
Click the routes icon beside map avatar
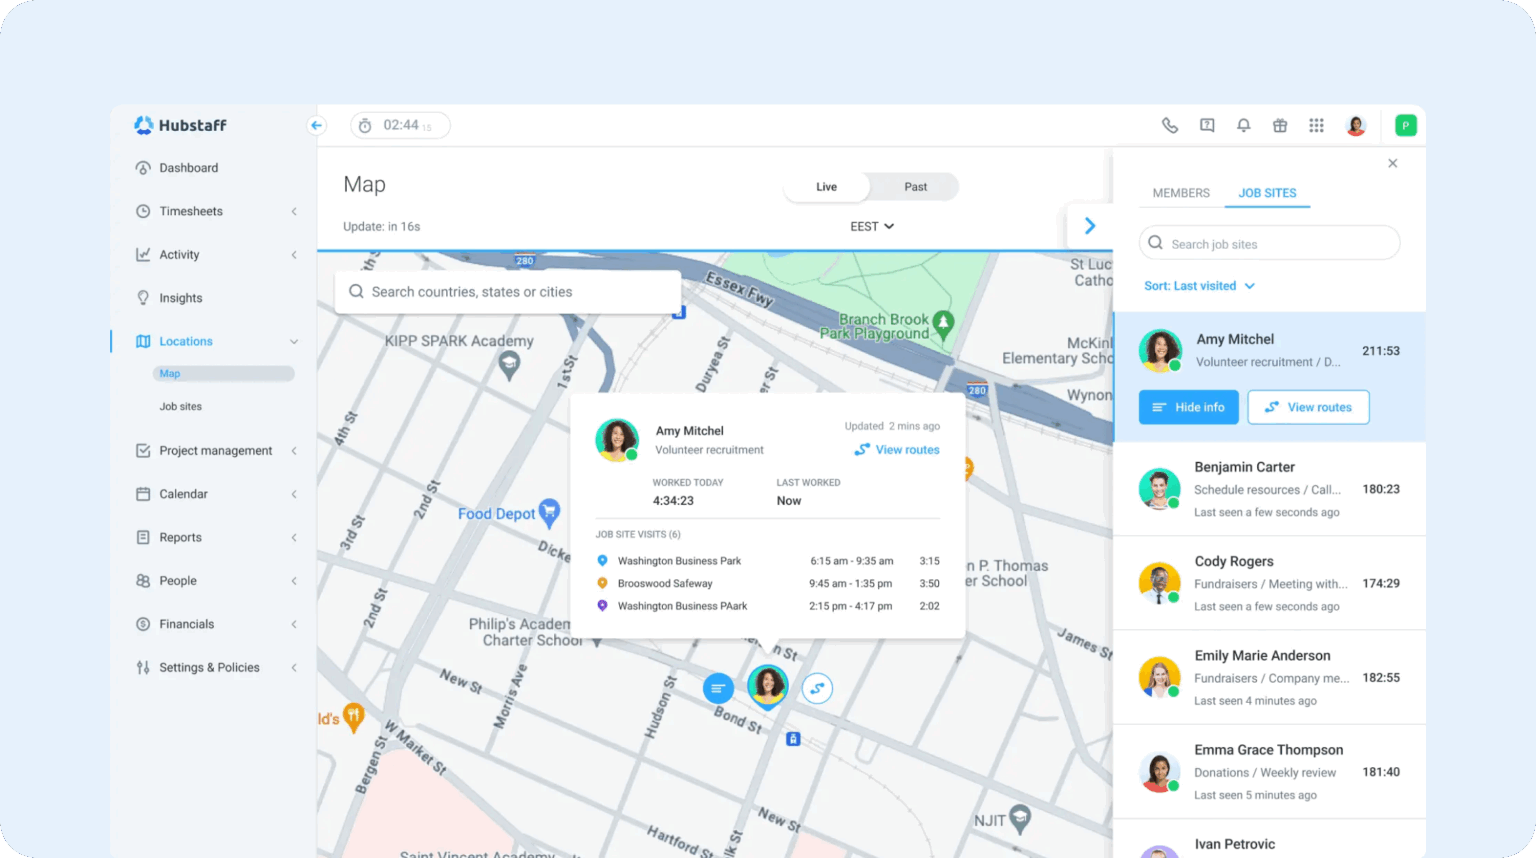tap(817, 688)
